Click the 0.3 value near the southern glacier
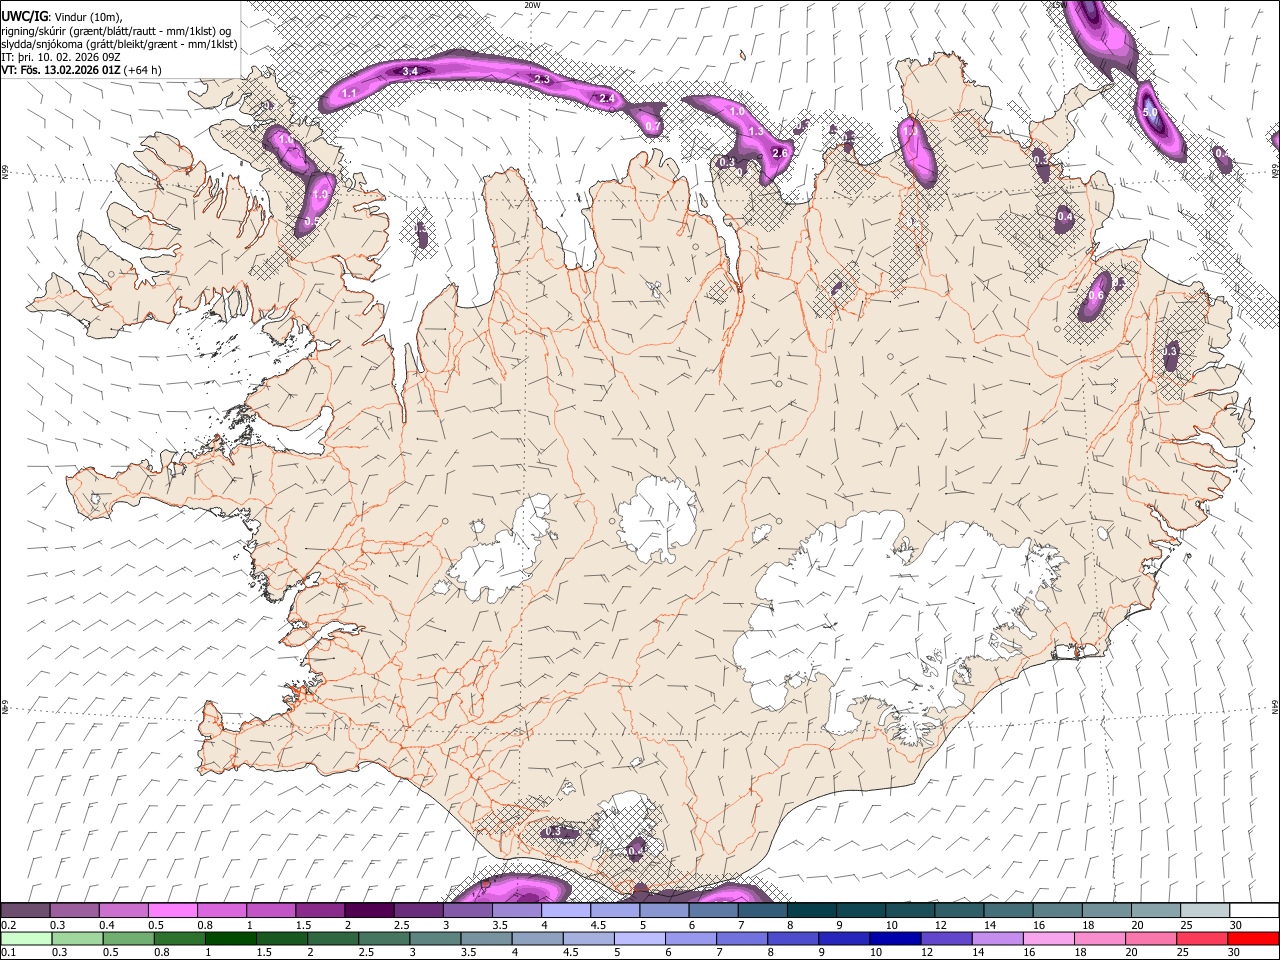Viewport: 1280px width, 960px height. coord(553,832)
